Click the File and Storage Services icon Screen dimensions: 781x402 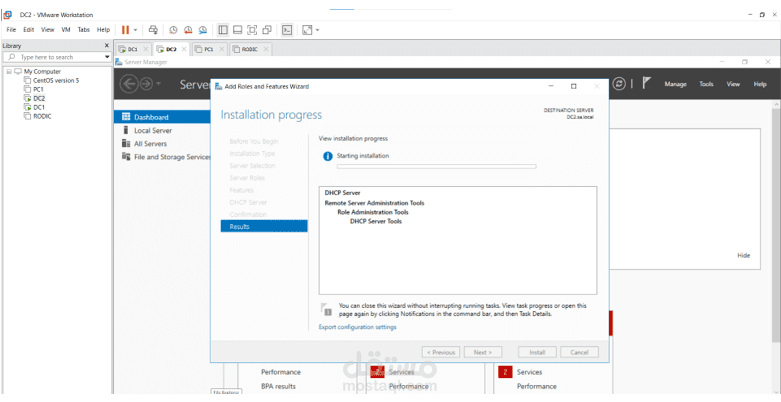pos(126,156)
